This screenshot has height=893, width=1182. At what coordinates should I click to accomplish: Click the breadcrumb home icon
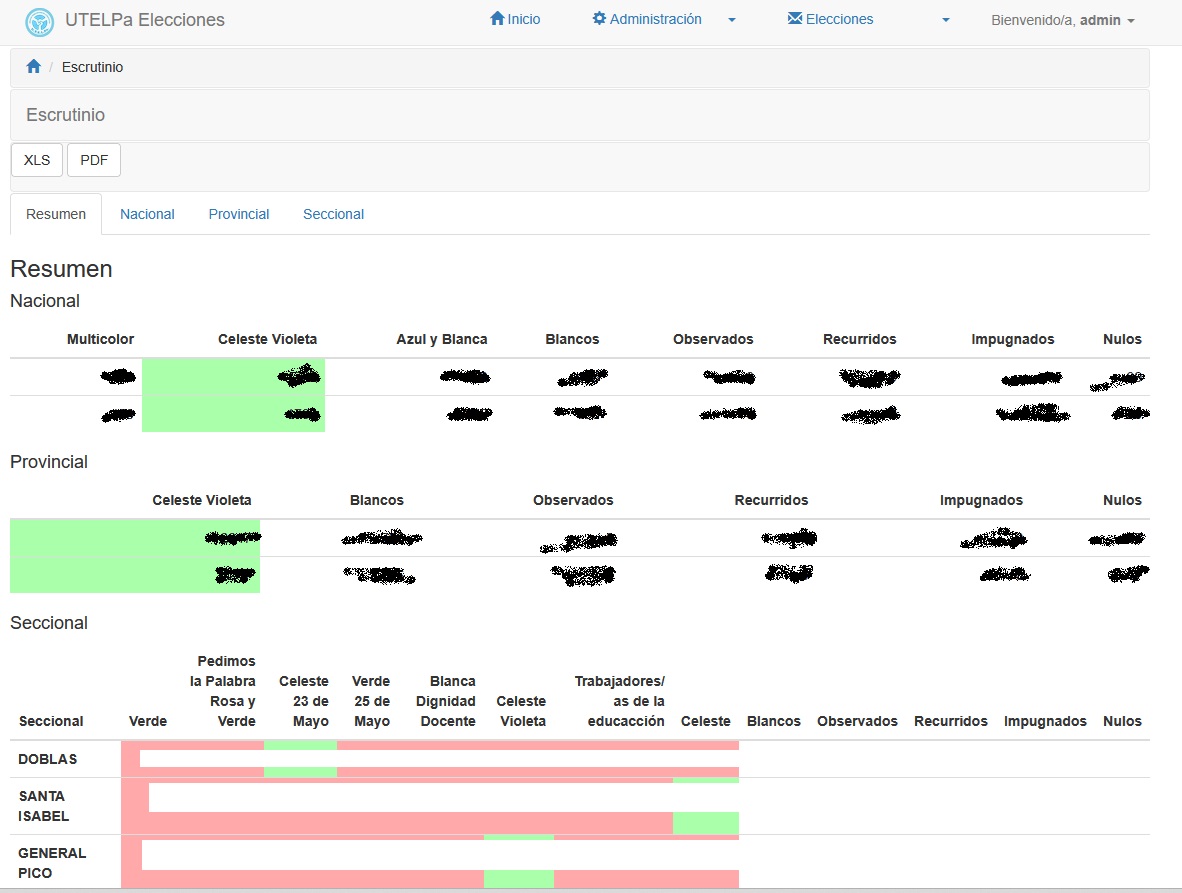[x=33, y=67]
